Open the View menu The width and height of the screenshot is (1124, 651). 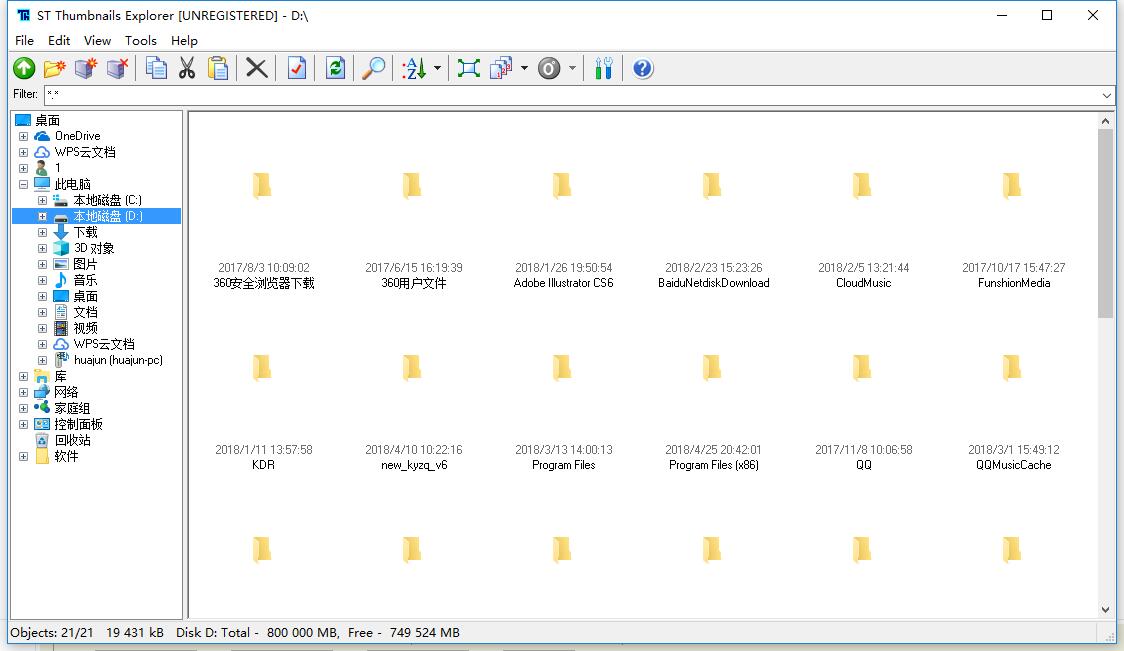click(x=97, y=41)
